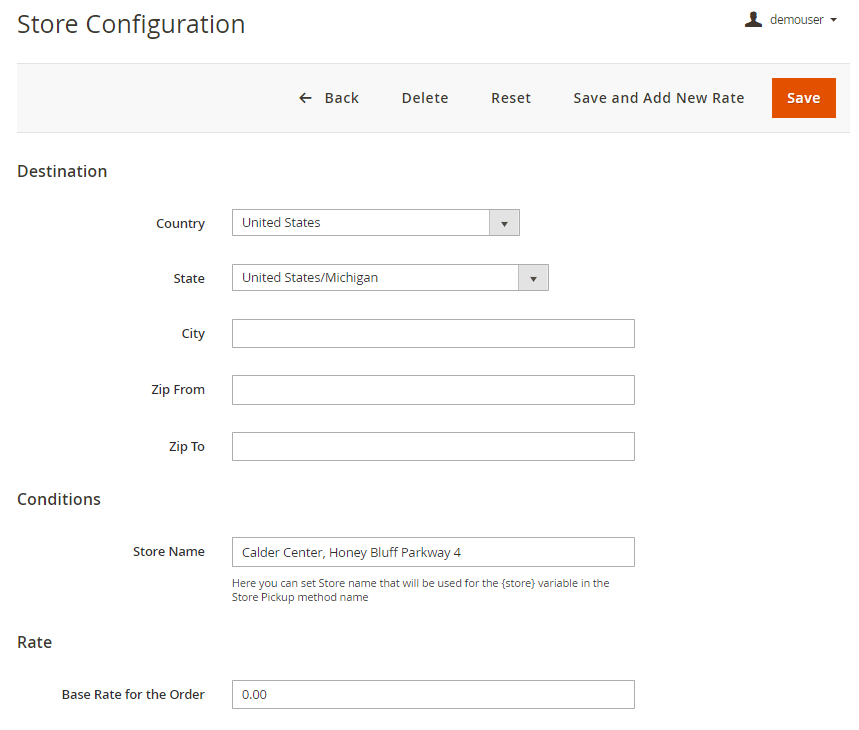Click the user avatar icon

(753, 19)
